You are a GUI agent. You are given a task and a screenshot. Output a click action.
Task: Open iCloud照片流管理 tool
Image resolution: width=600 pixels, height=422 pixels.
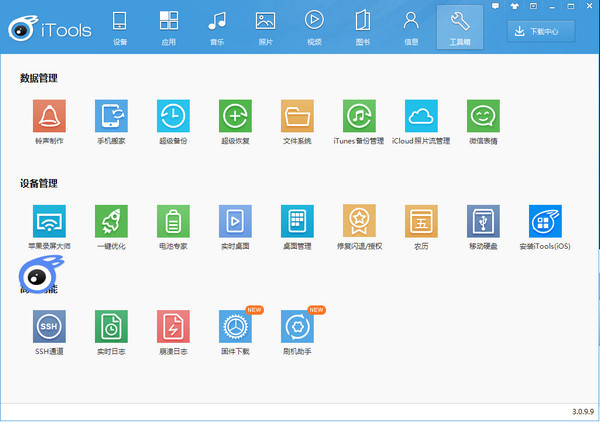421,116
